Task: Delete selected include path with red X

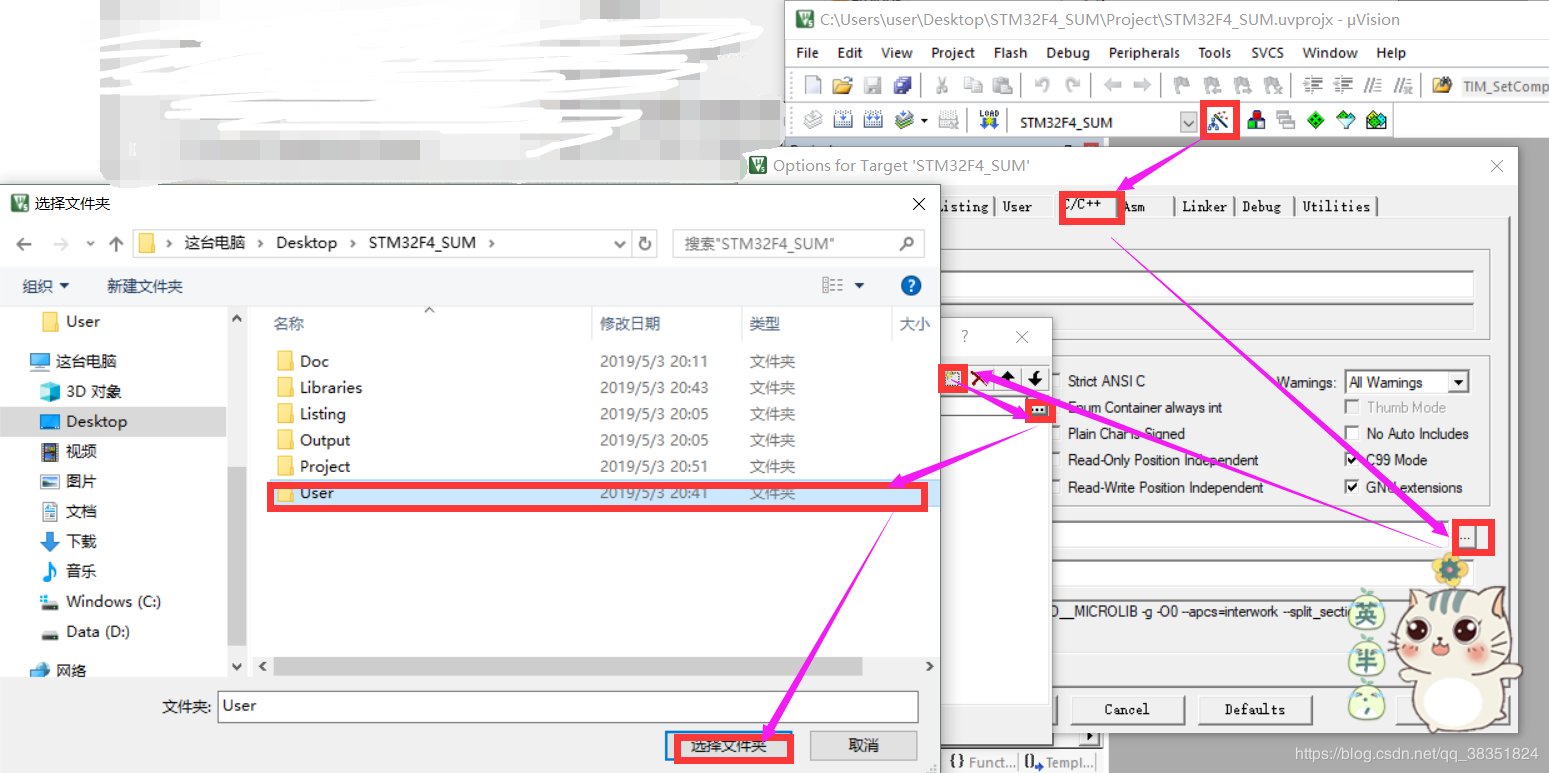Action: click(x=980, y=378)
